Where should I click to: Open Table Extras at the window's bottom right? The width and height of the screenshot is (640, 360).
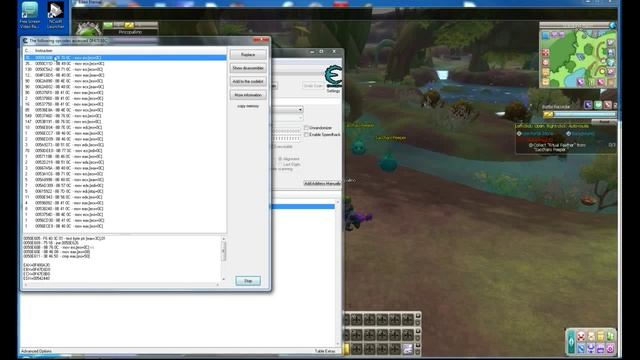click(325, 351)
